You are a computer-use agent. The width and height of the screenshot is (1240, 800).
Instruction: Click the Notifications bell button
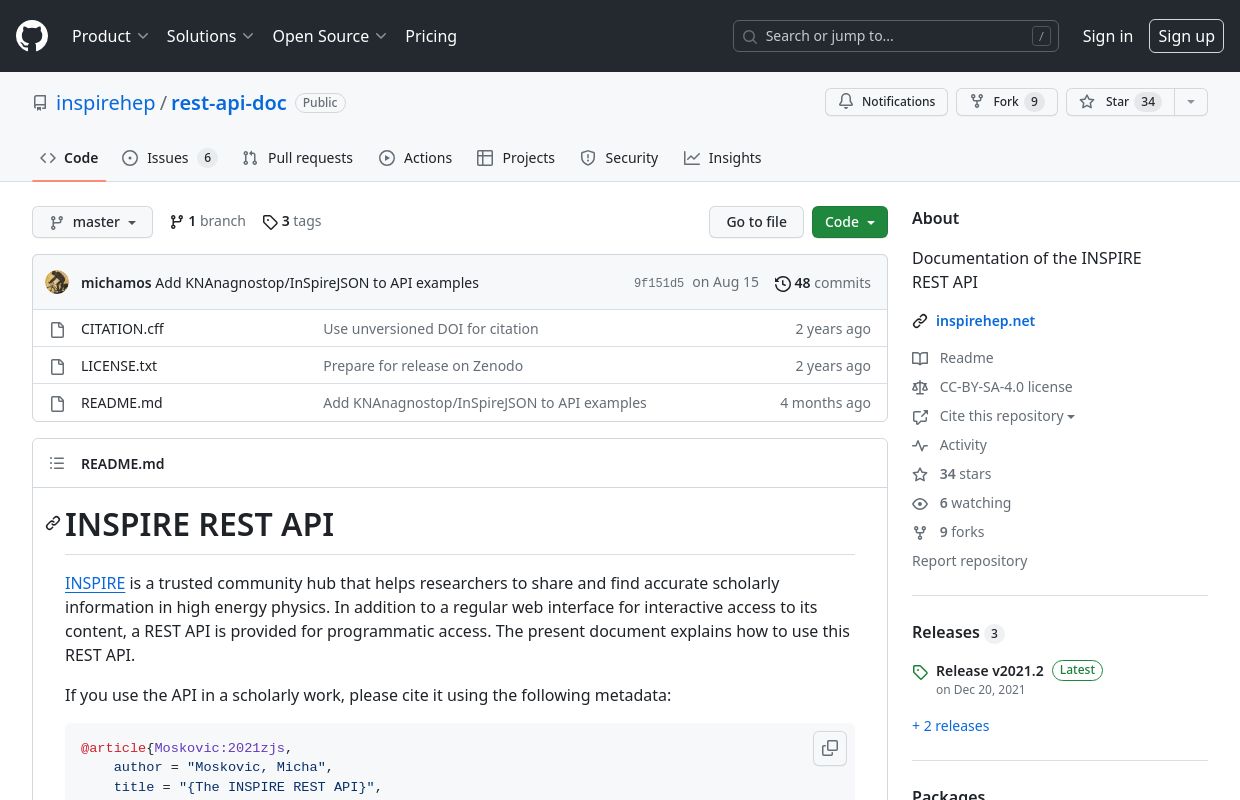point(886,102)
